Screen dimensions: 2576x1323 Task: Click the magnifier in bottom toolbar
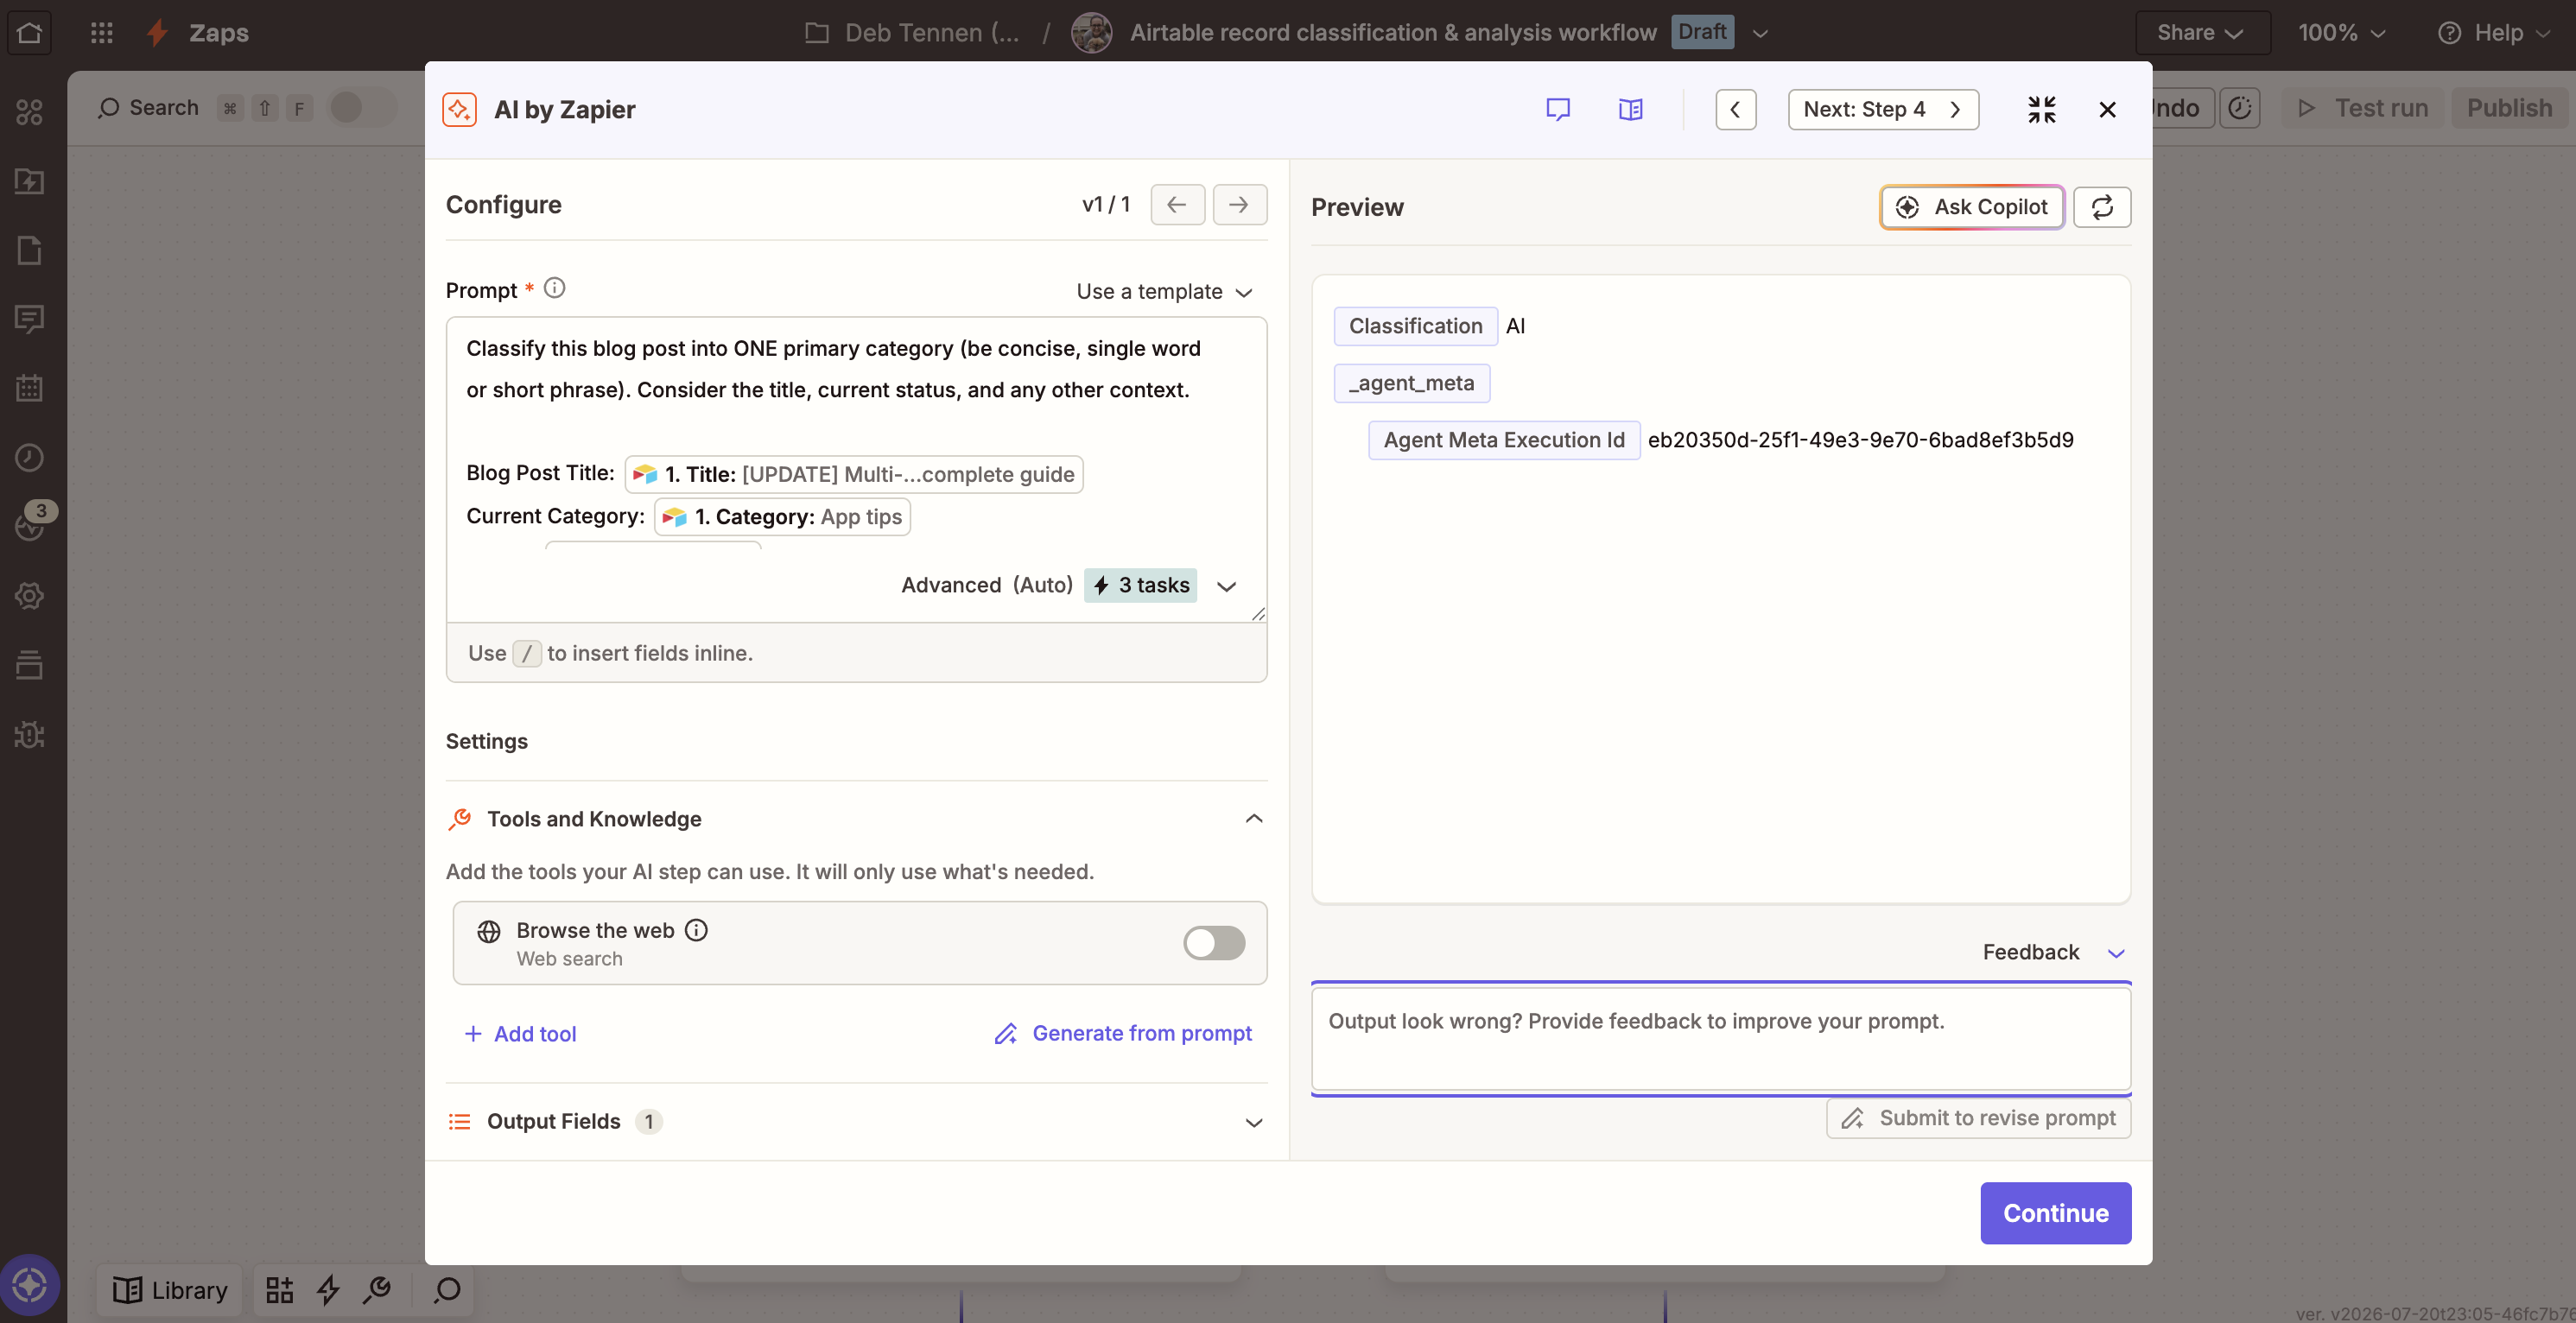click(x=447, y=1290)
